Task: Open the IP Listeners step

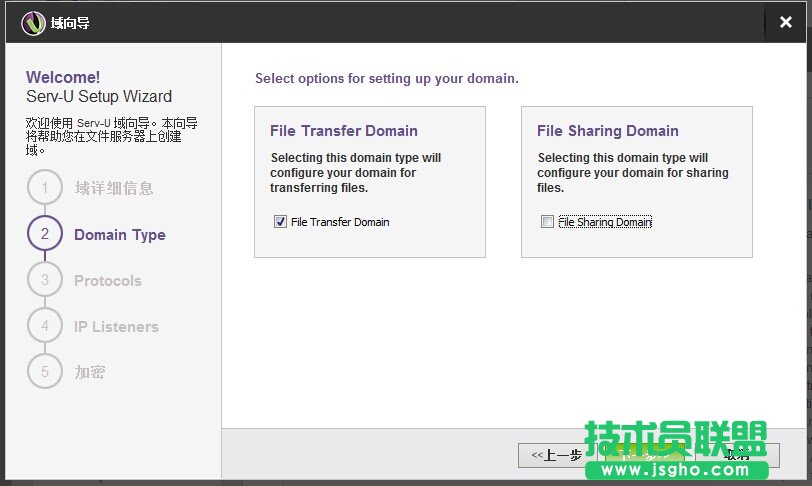Action: (x=116, y=327)
